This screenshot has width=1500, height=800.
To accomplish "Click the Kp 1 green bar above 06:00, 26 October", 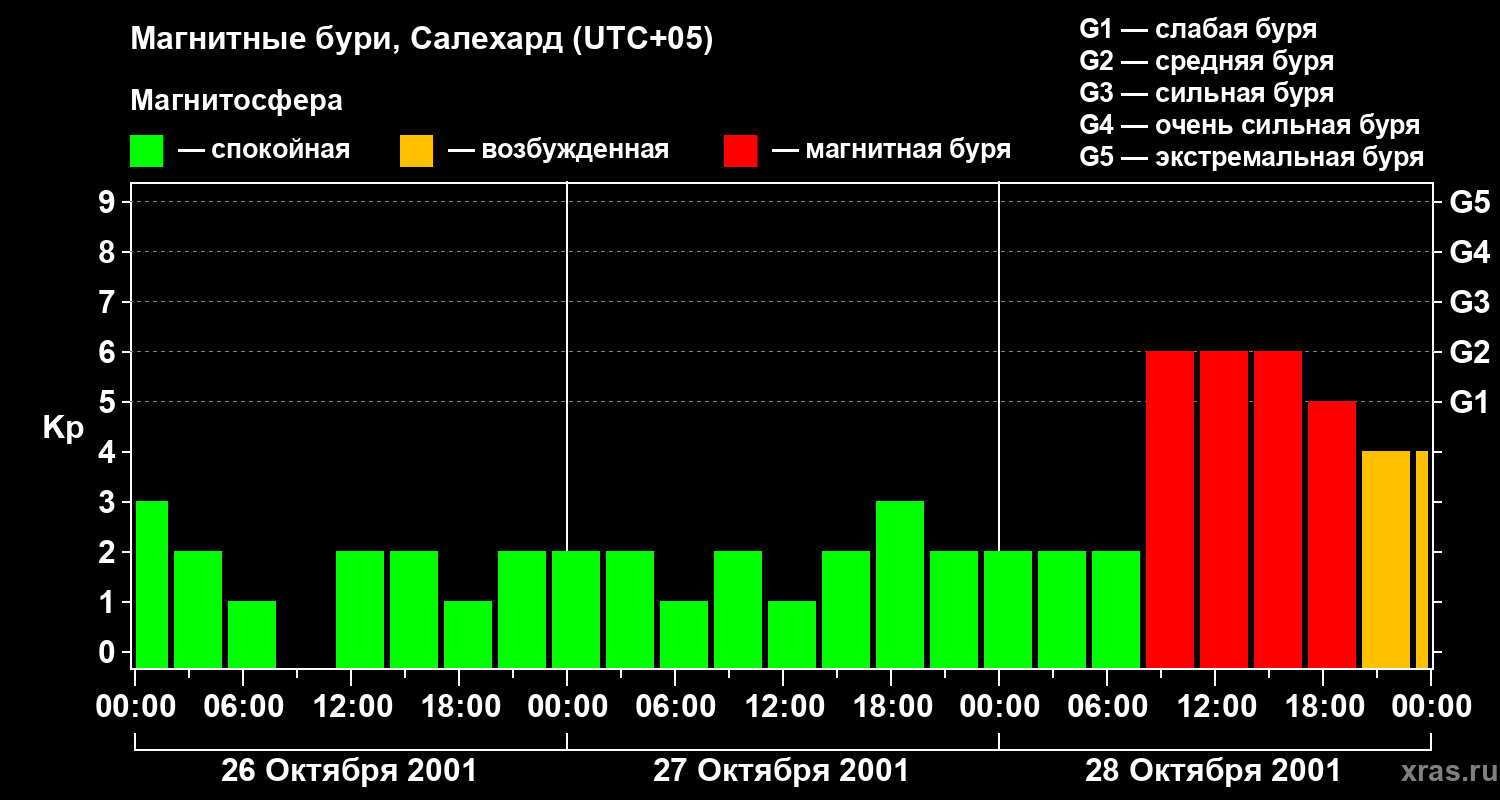I will point(252,635).
